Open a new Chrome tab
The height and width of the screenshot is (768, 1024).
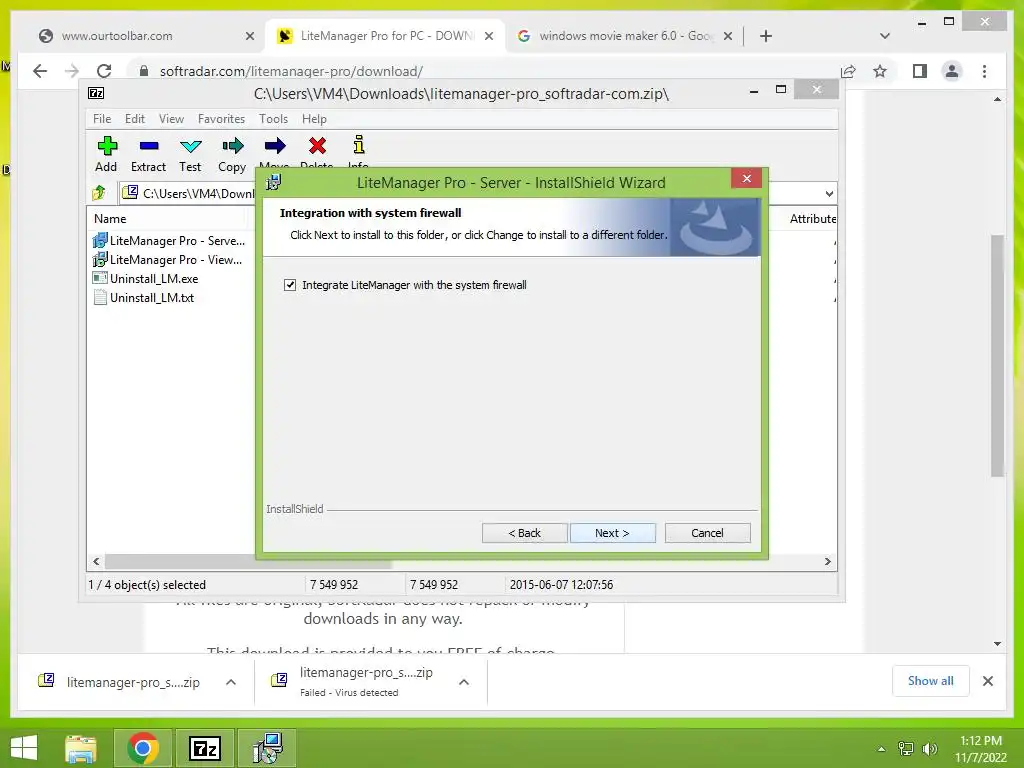766,36
